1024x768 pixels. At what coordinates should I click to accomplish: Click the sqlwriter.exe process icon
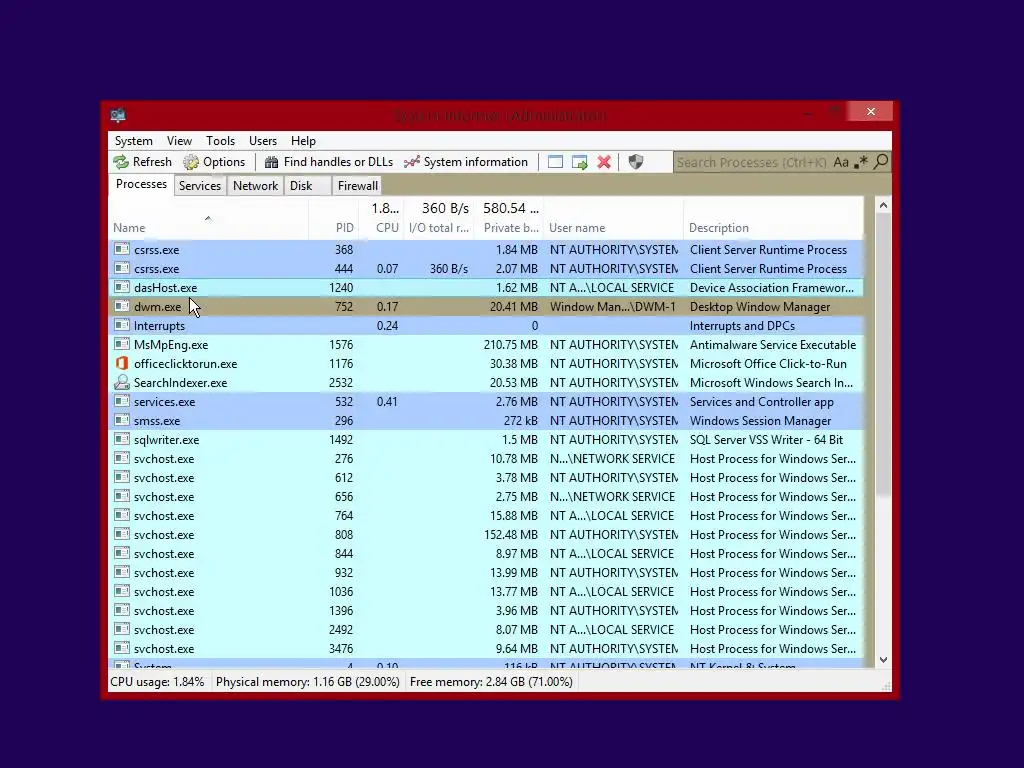click(x=121, y=439)
